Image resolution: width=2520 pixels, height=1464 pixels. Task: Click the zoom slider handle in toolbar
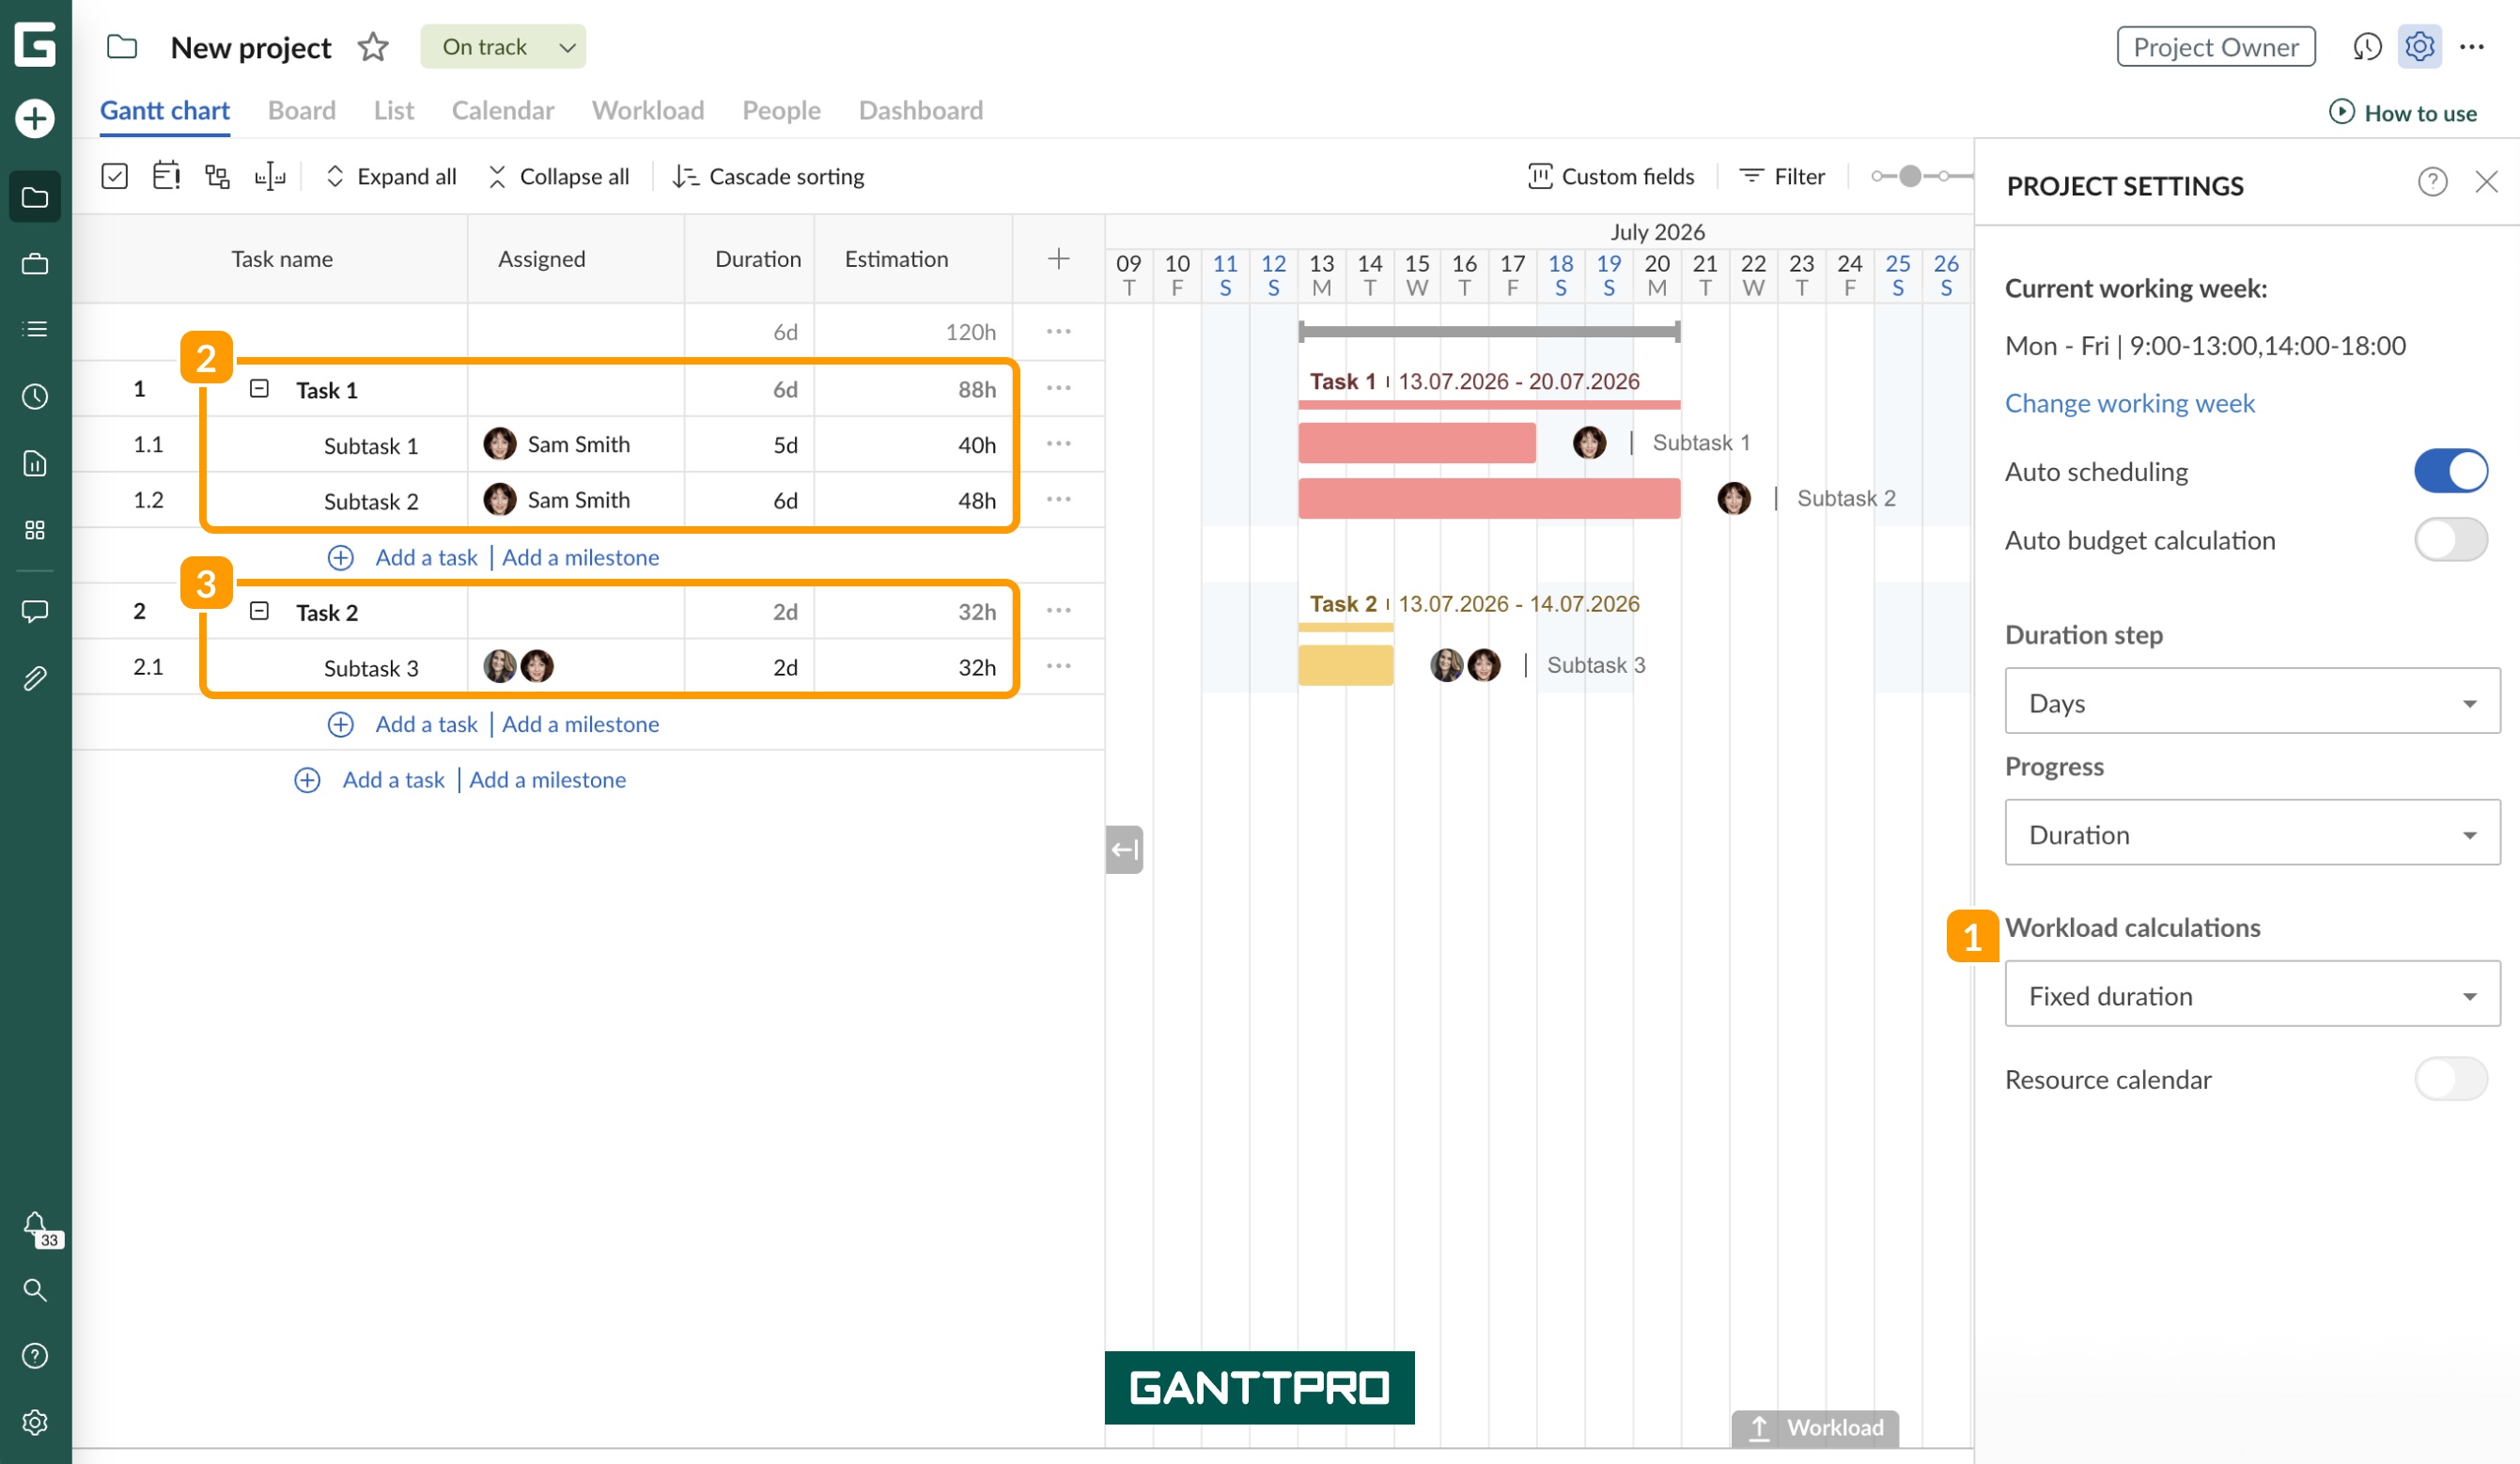coord(1909,176)
